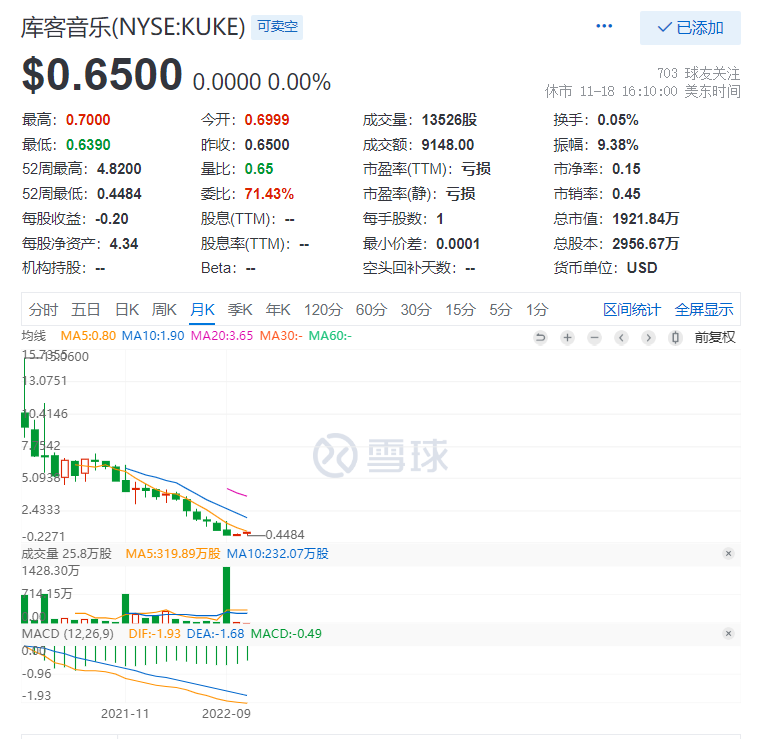
Task: Close the MACD indicator panel
Action: [x=728, y=633]
